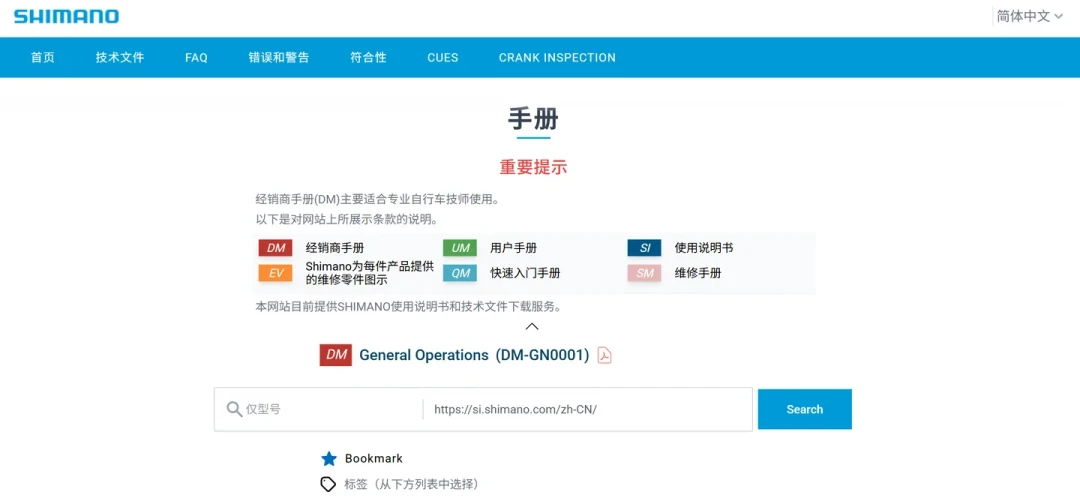Click 本网站目前提供SHIMANO使用说明书 sentence
The height and width of the screenshot is (504, 1080).
click(411, 306)
